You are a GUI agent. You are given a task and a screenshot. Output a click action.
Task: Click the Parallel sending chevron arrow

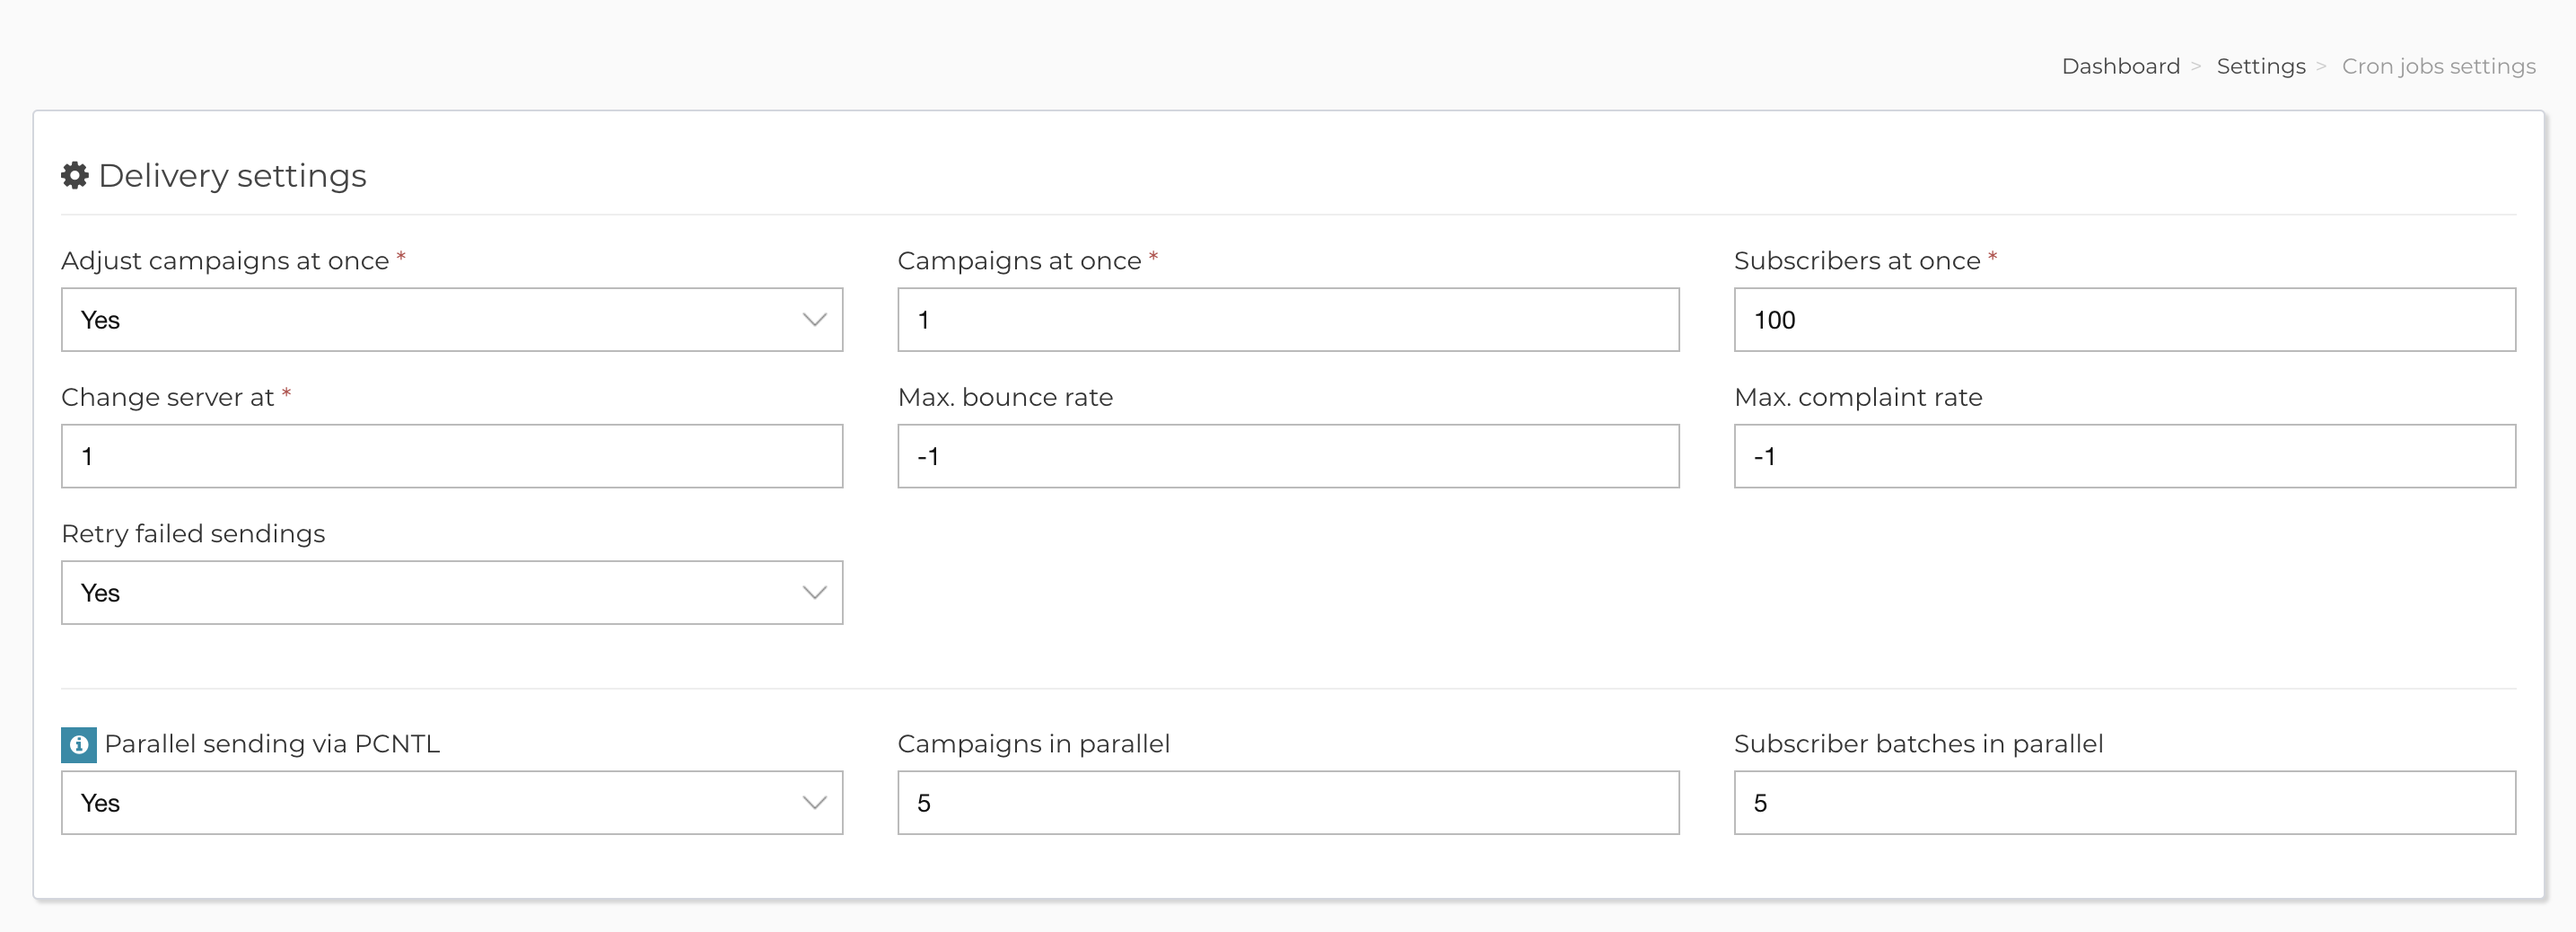tap(815, 803)
